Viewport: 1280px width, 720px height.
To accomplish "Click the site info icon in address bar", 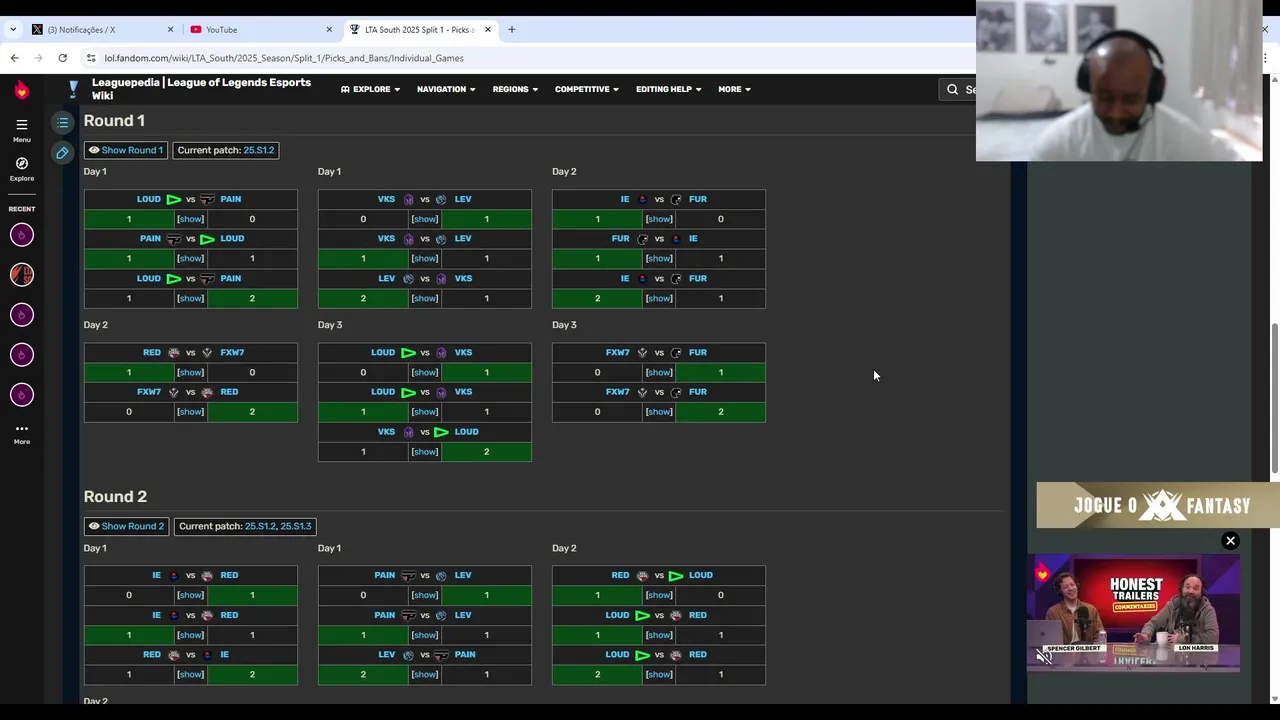I will [x=91, y=58].
